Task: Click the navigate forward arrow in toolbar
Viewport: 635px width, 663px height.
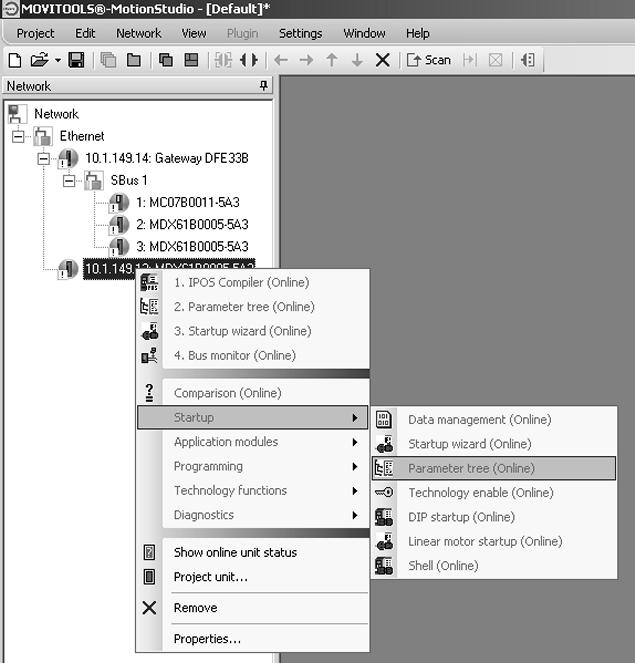Action: pyautogui.click(x=307, y=60)
